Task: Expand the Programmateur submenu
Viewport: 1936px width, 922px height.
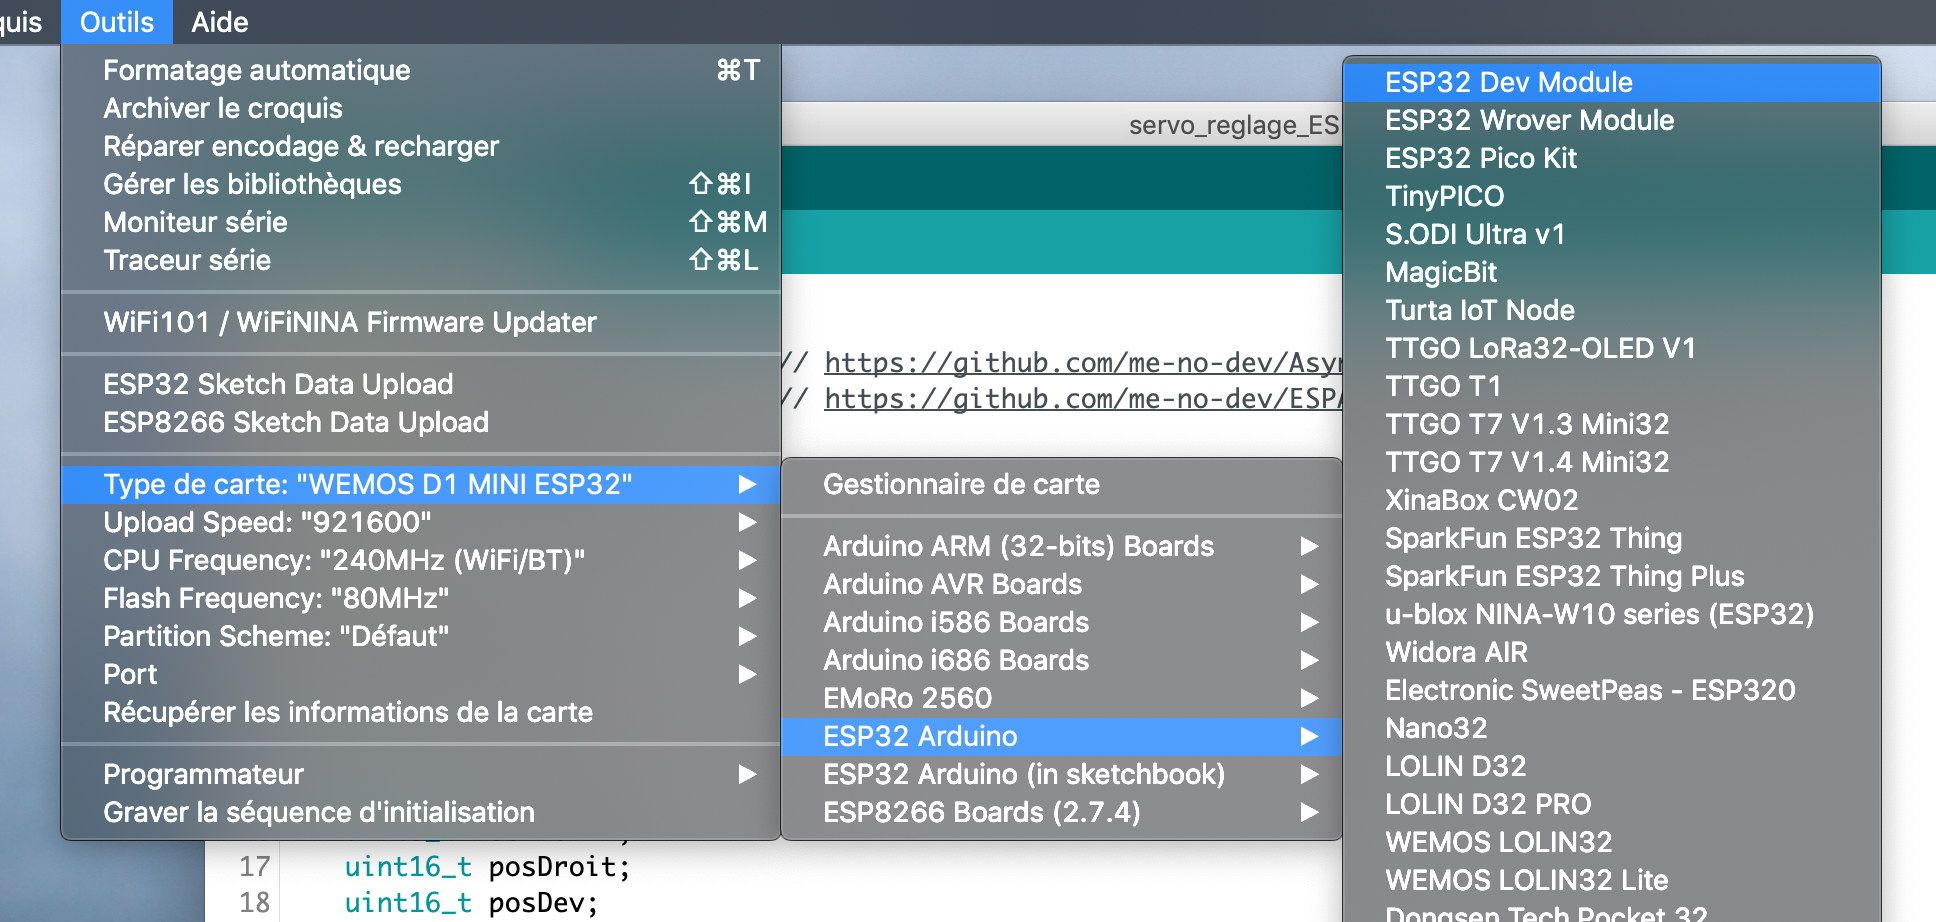Action: click(421, 774)
